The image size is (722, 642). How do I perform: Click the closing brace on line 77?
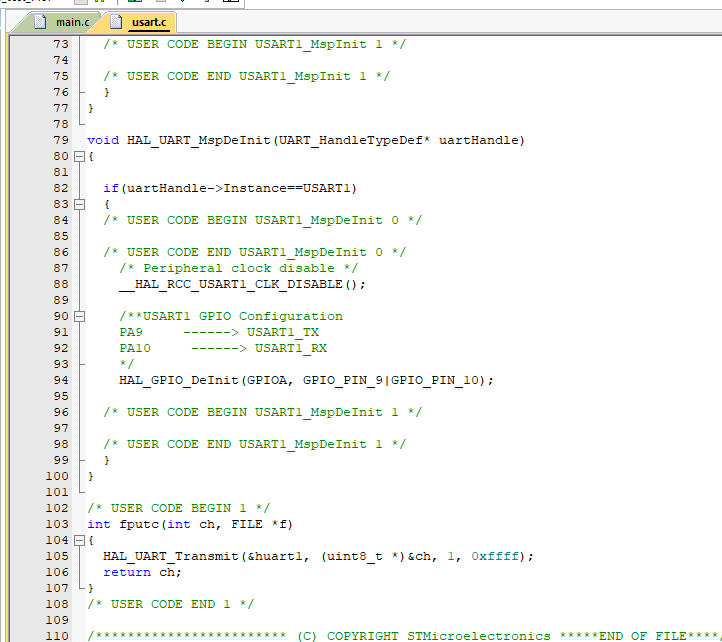point(91,108)
